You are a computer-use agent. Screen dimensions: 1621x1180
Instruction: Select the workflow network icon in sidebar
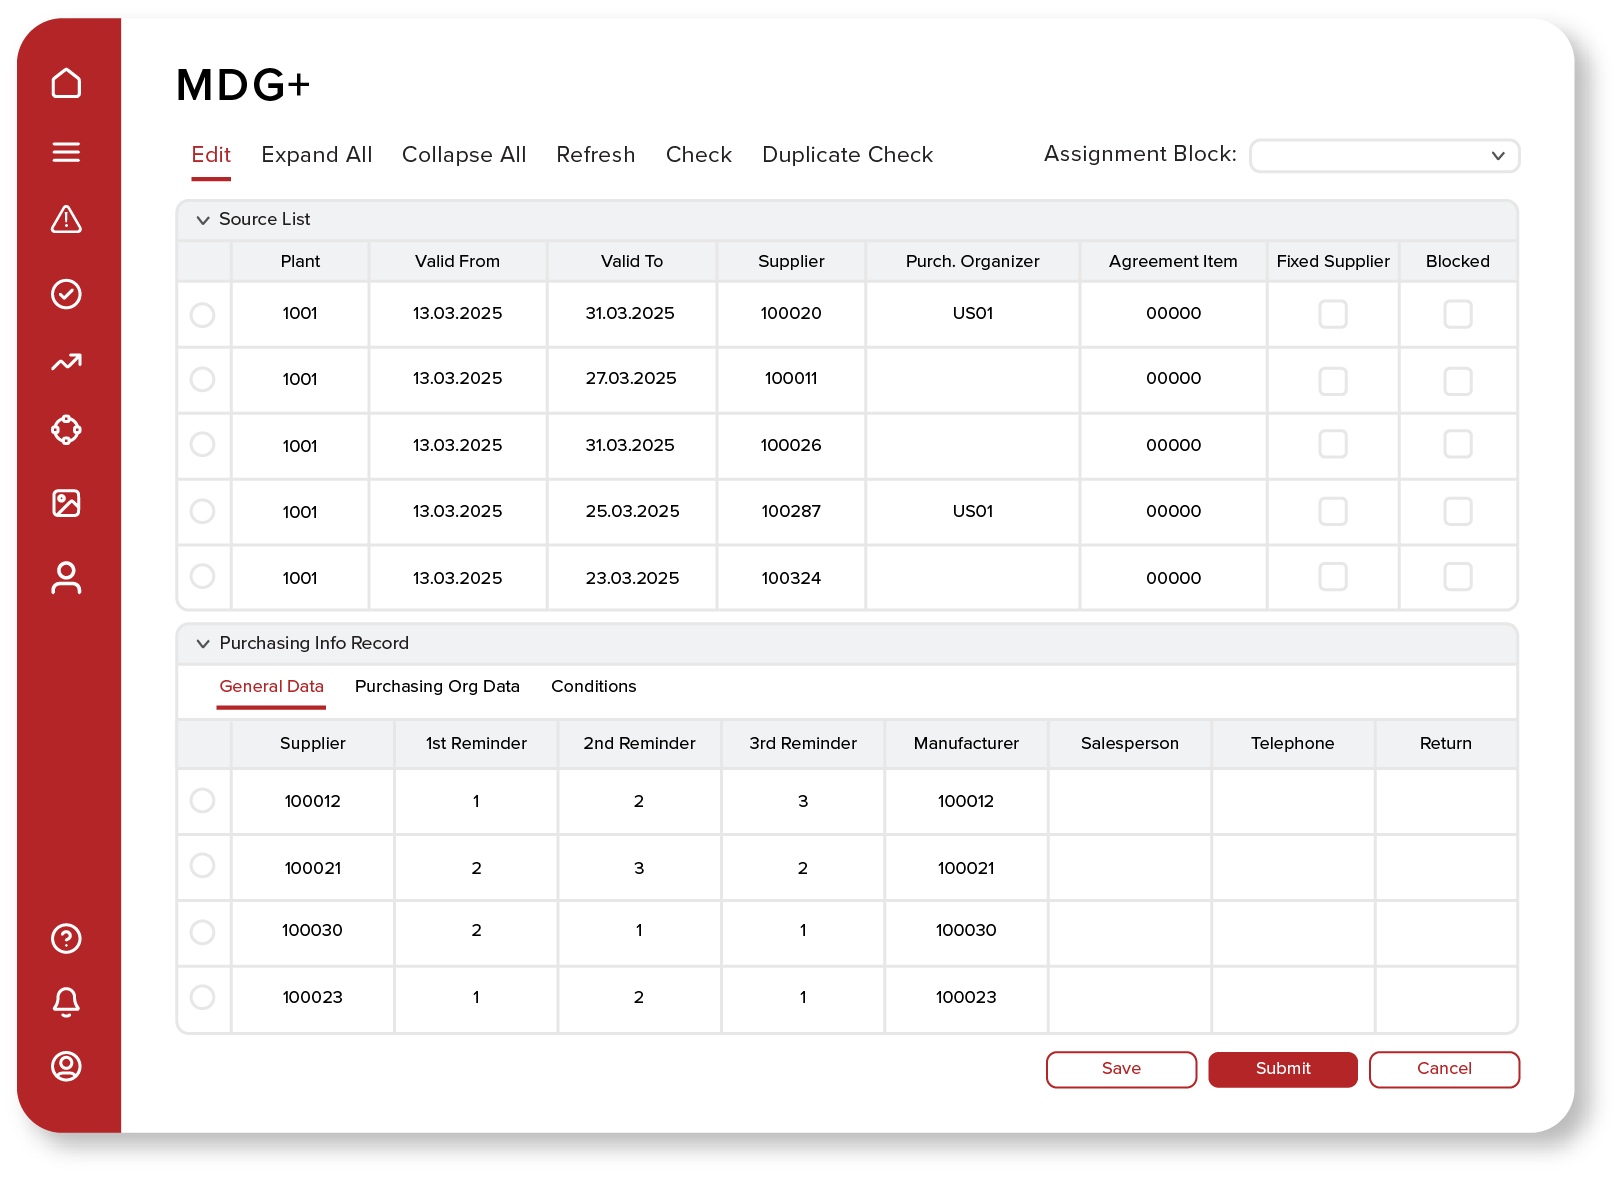(66, 430)
